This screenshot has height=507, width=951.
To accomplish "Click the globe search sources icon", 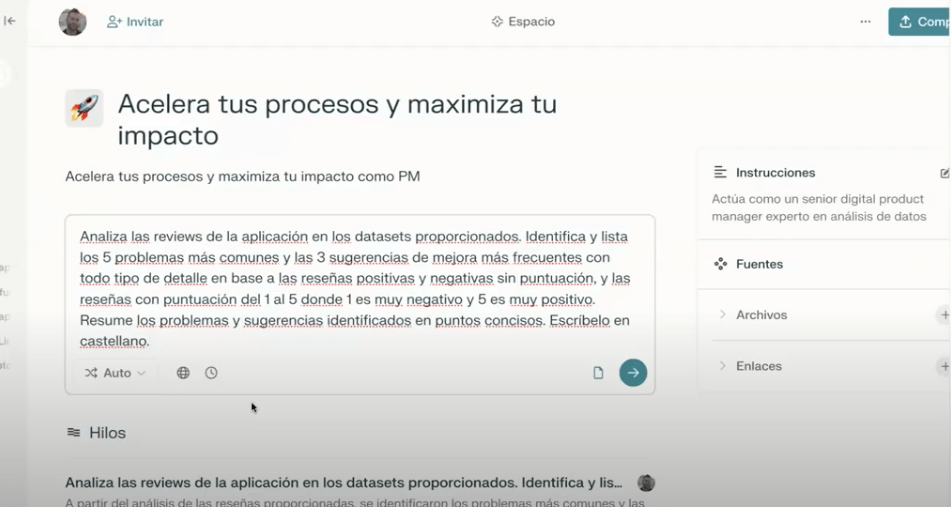I will pyautogui.click(x=183, y=373).
